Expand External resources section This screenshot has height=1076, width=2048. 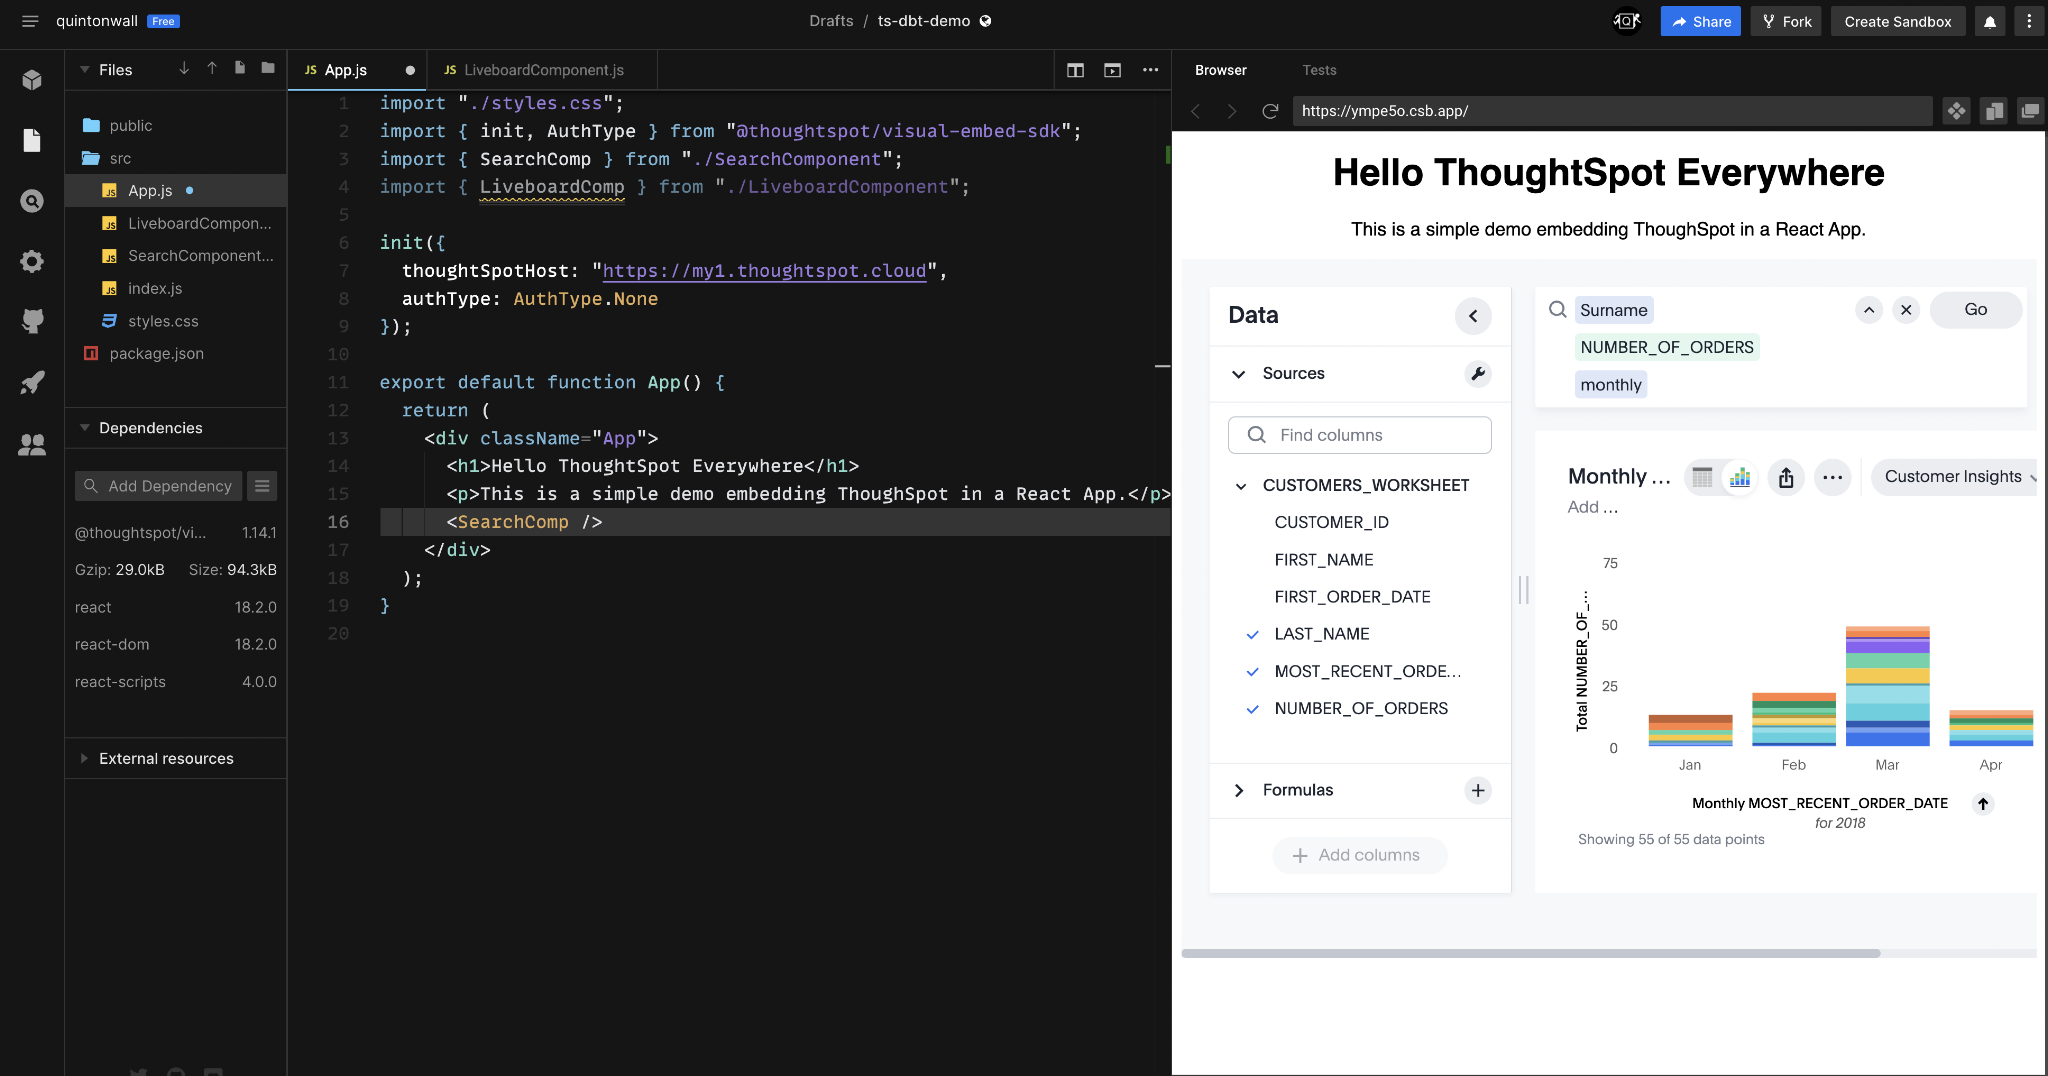[85, 758]
